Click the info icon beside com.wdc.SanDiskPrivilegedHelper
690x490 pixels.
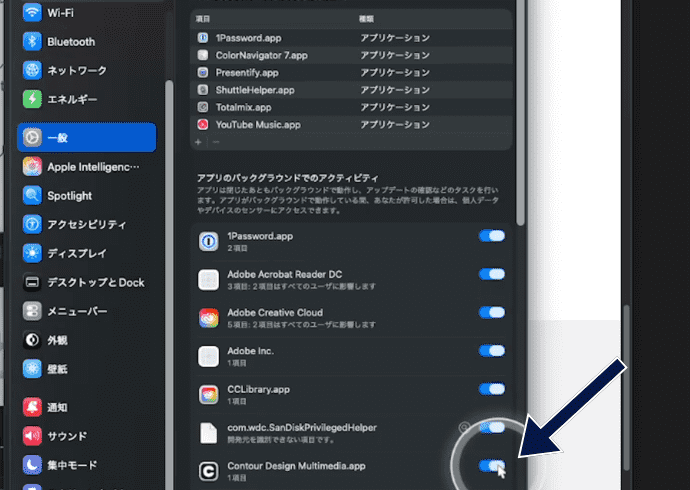464,427
